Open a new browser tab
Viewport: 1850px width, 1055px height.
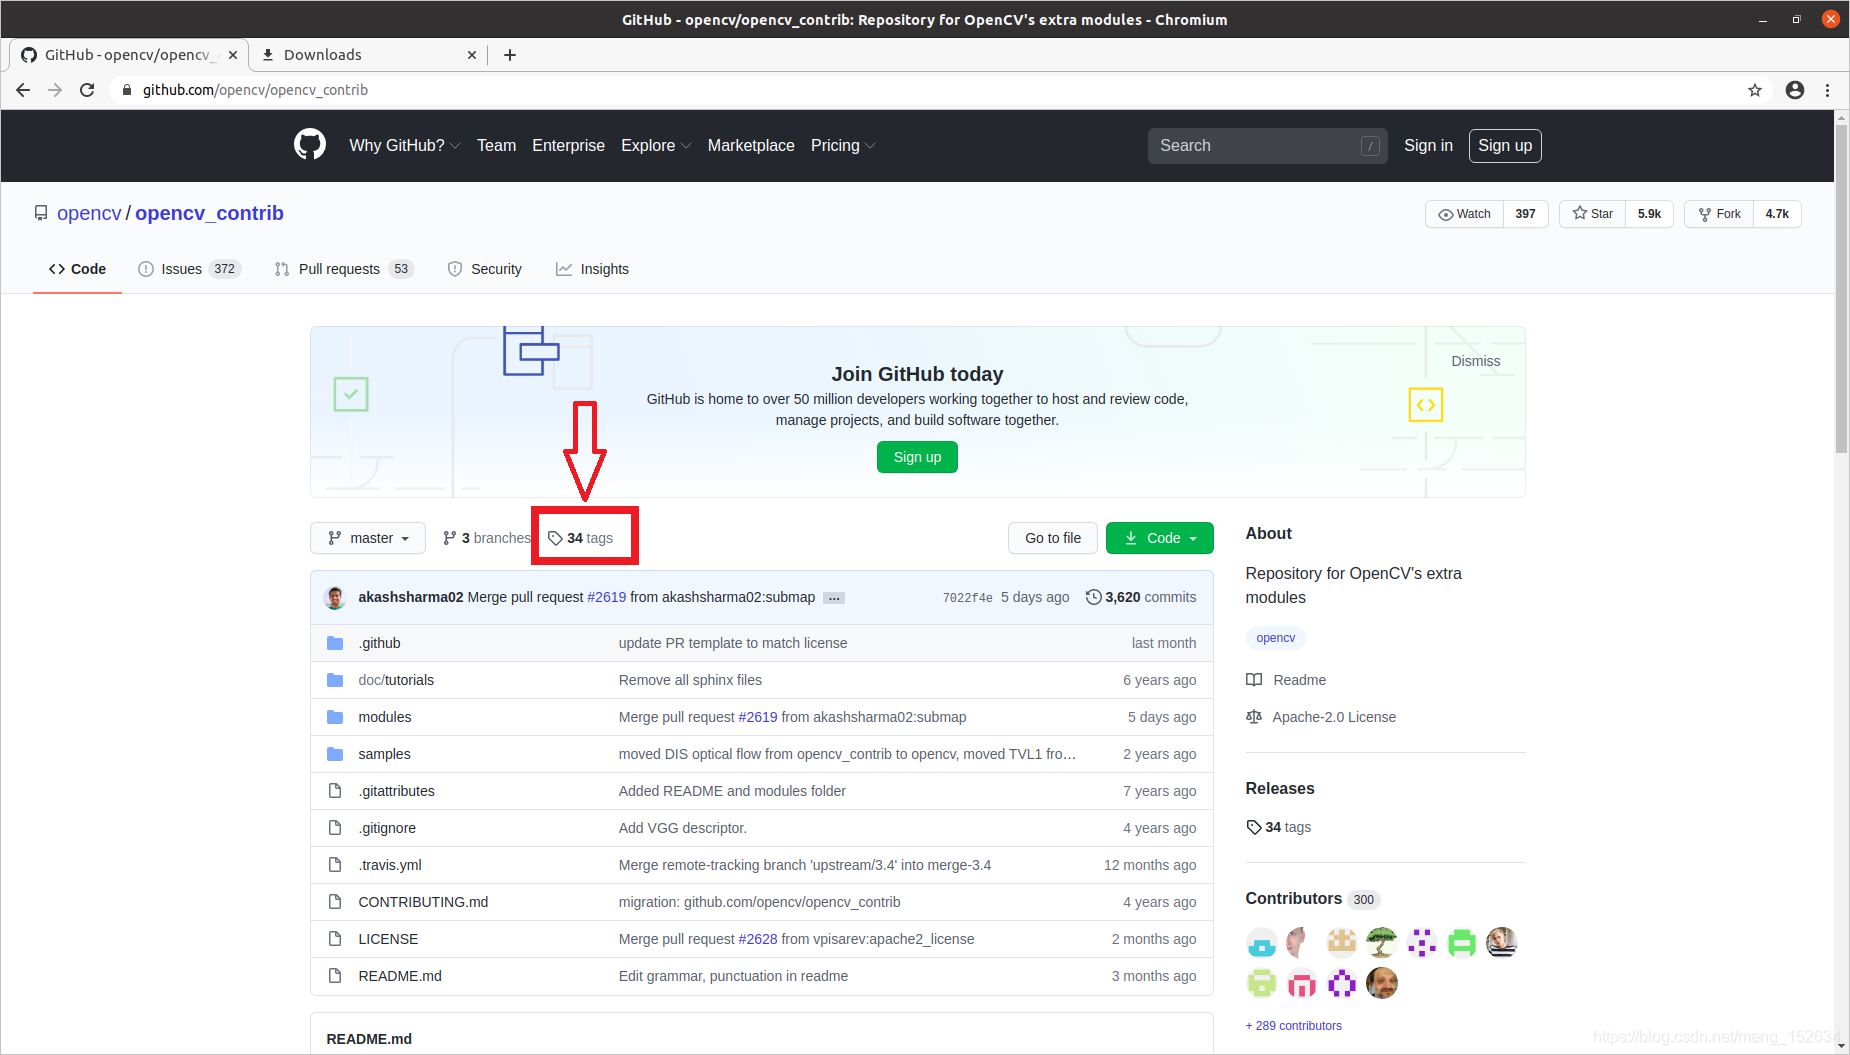point(510,55)
